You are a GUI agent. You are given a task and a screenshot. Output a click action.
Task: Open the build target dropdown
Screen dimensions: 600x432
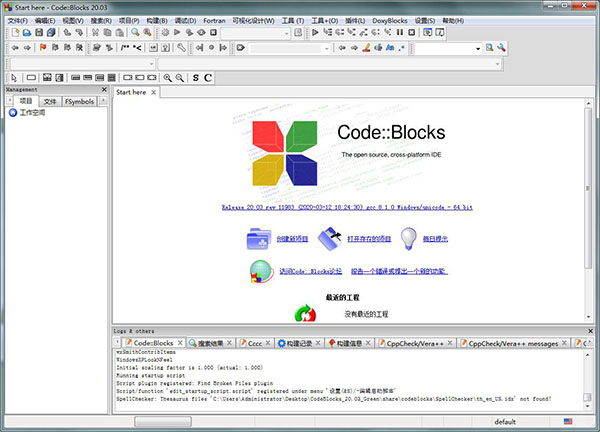point(287,34)
